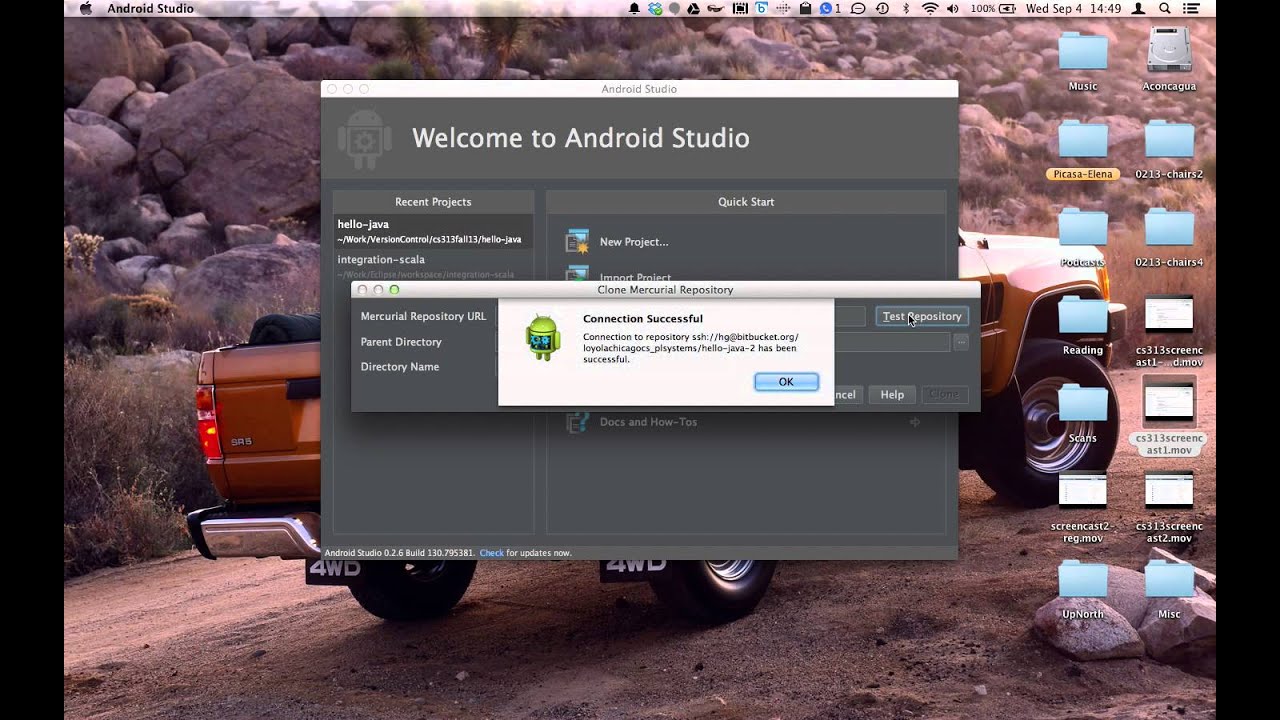The image size is (1280, 720).
Task: Click the Dropbox icon in menu bar
Action: 654,9
